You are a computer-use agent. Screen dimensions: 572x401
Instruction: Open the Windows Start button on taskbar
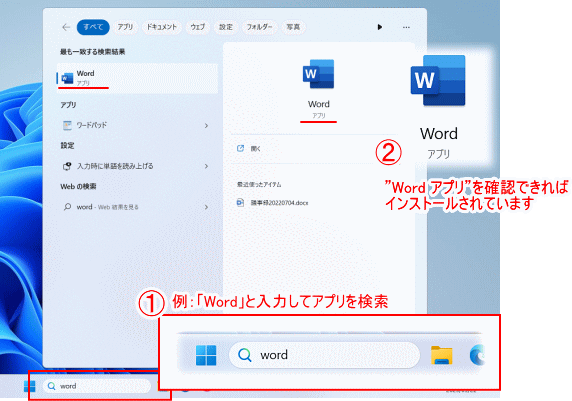click(x=30, y=386)
